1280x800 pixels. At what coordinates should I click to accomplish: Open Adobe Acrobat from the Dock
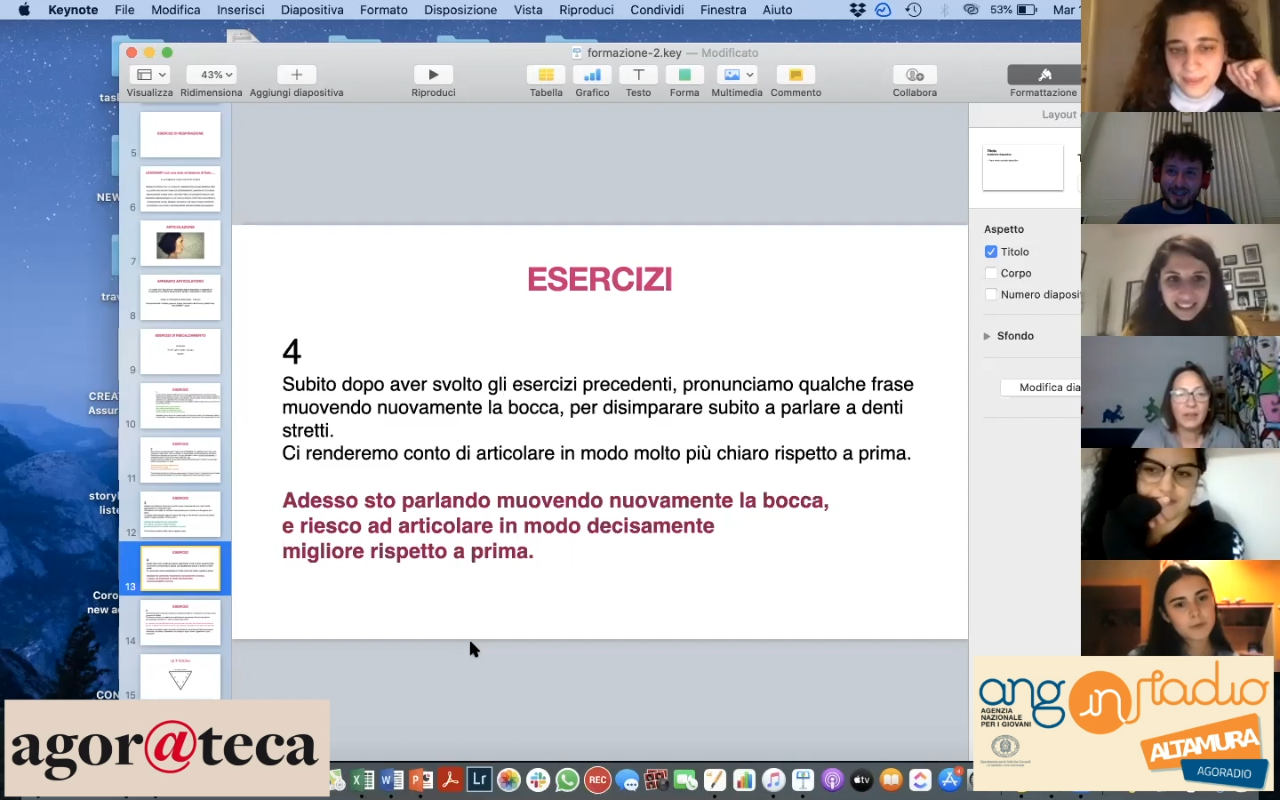pos(450,780)
